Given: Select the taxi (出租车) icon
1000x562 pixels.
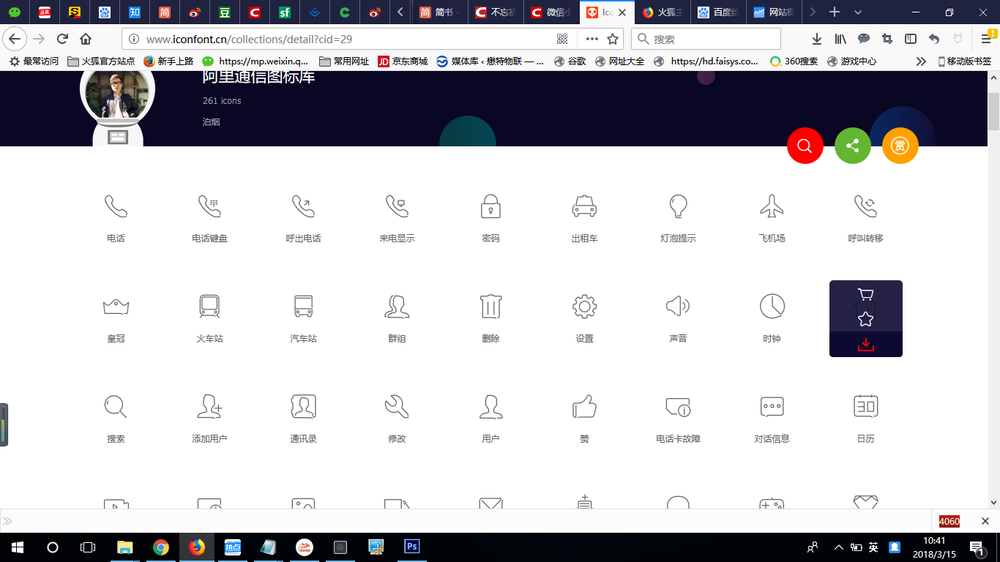Looking at the screenshot, I should pos(584,207).
